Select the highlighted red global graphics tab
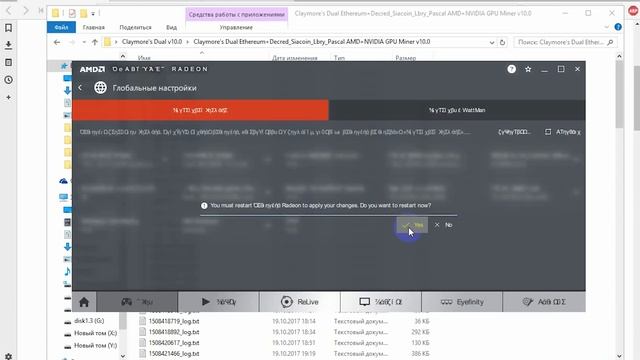This screenshot has height=360, width=640. (x=200, y=110)
